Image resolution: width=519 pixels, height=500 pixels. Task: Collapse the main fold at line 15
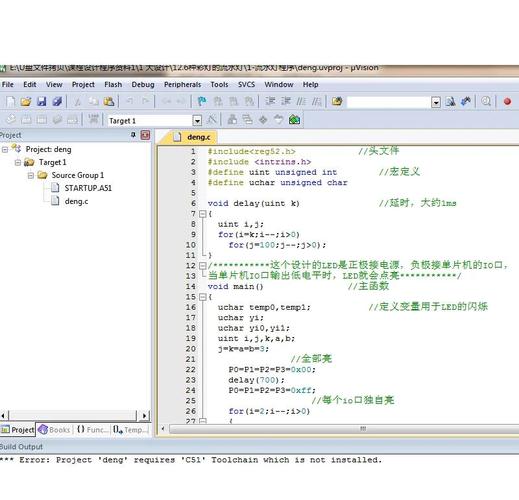pos(202,297)
